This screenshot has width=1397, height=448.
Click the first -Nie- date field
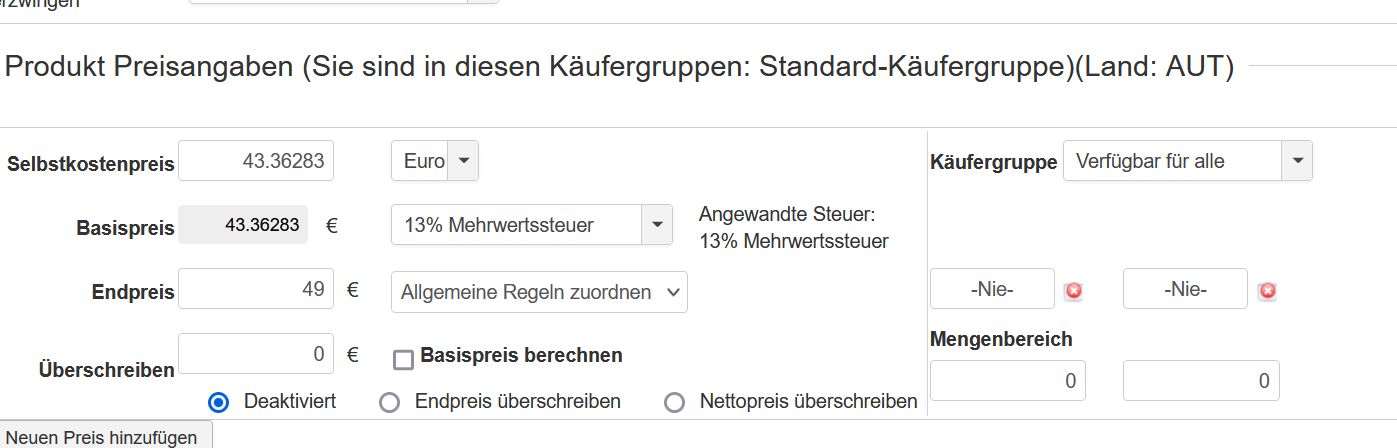click(992, 290)
